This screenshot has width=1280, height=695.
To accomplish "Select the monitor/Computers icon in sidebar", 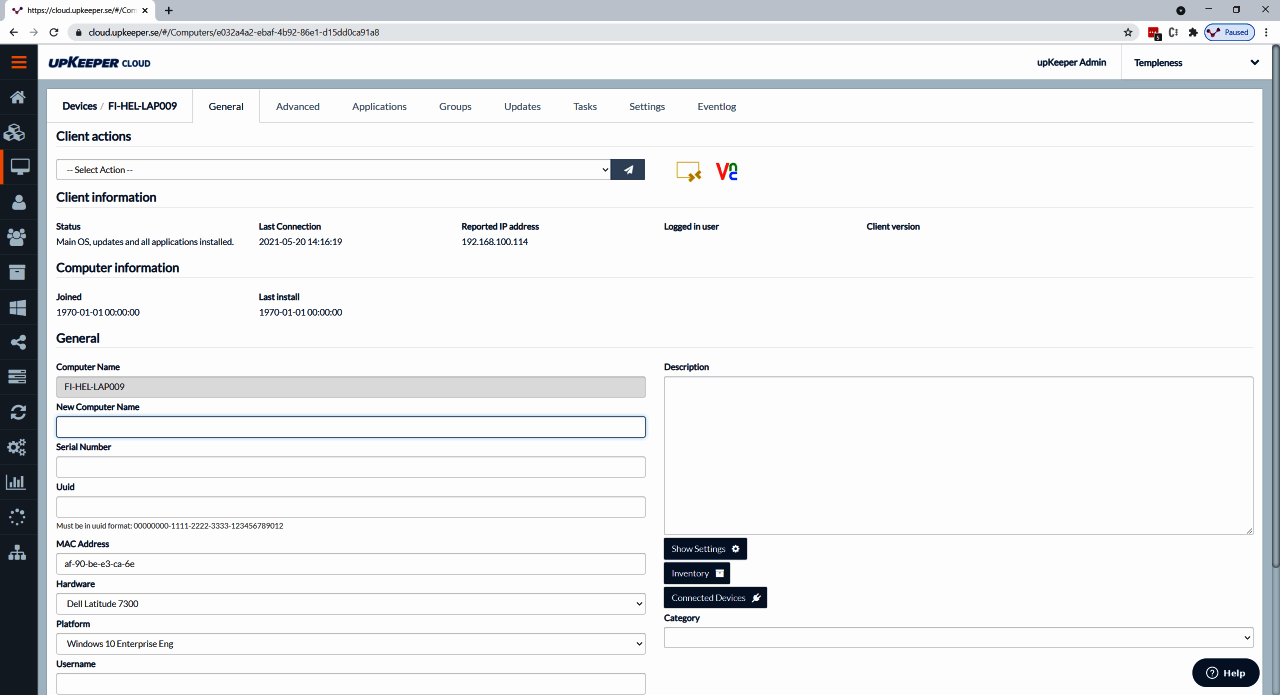I will tap(20, 167).
